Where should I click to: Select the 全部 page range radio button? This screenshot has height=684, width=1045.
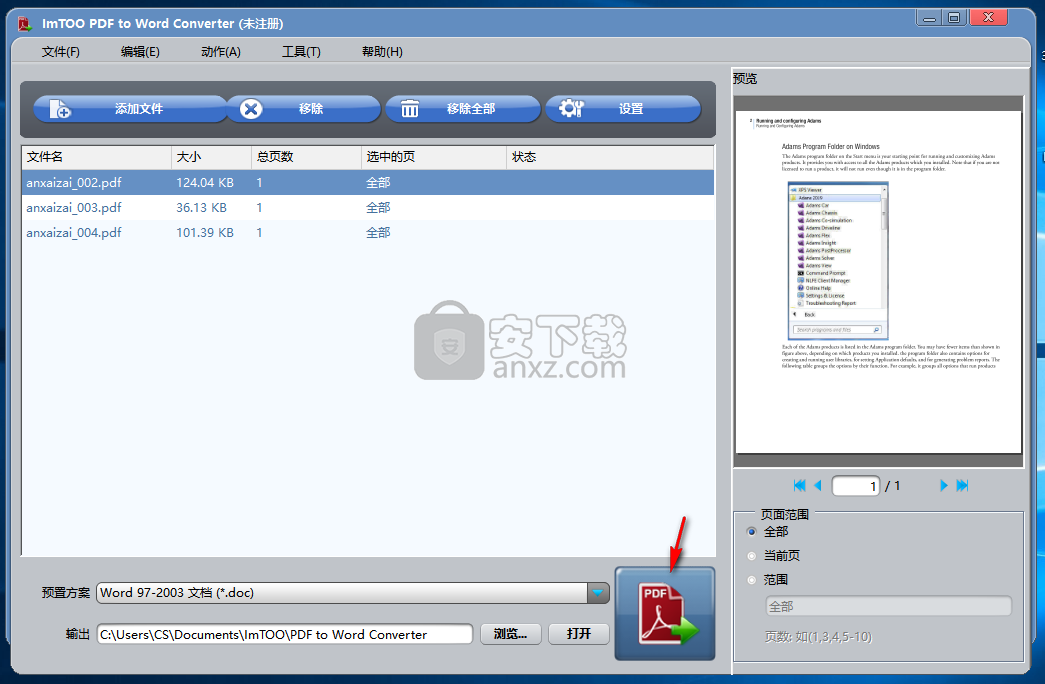tap(752, 532)
